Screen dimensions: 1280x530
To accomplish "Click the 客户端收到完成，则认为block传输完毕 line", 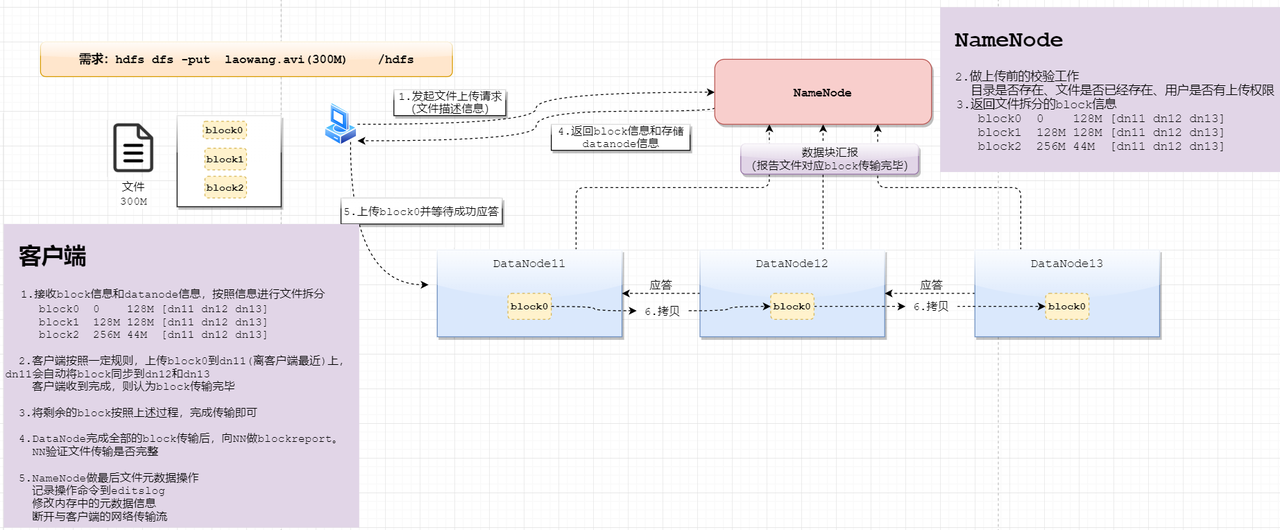I will tap(133, 386).
